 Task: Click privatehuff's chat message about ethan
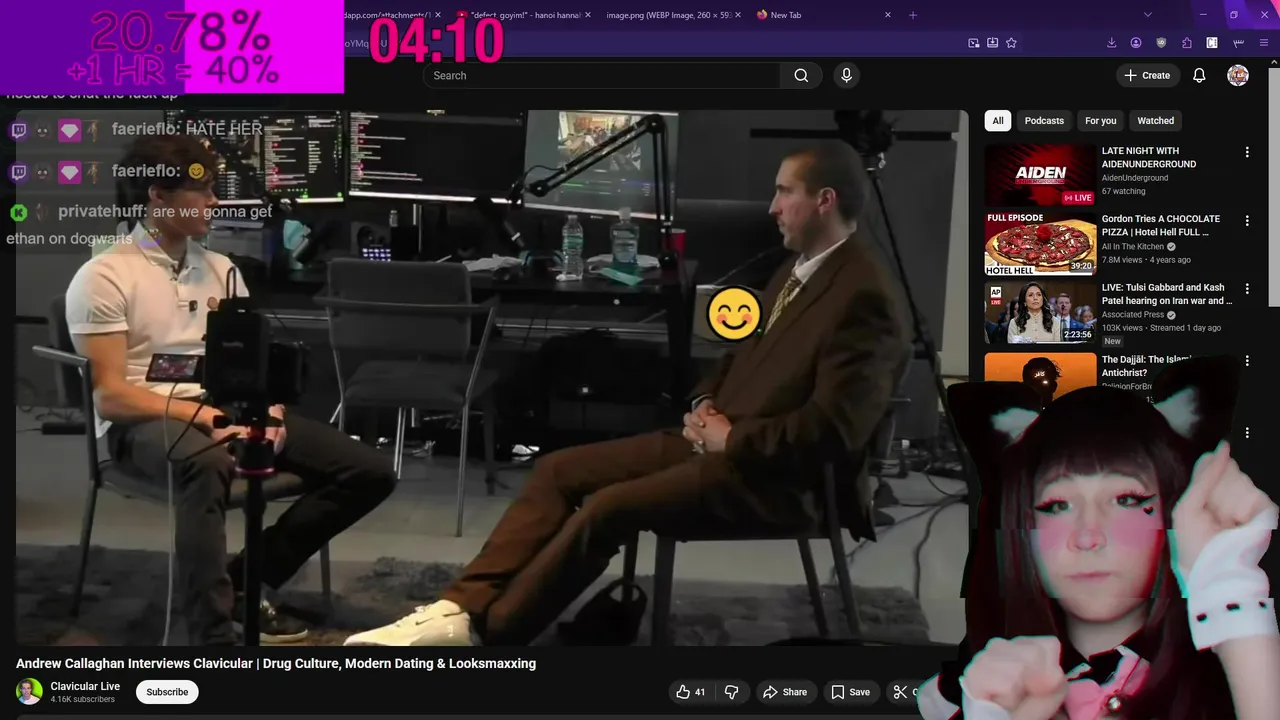pyautogui.click(x=140, y=225)
